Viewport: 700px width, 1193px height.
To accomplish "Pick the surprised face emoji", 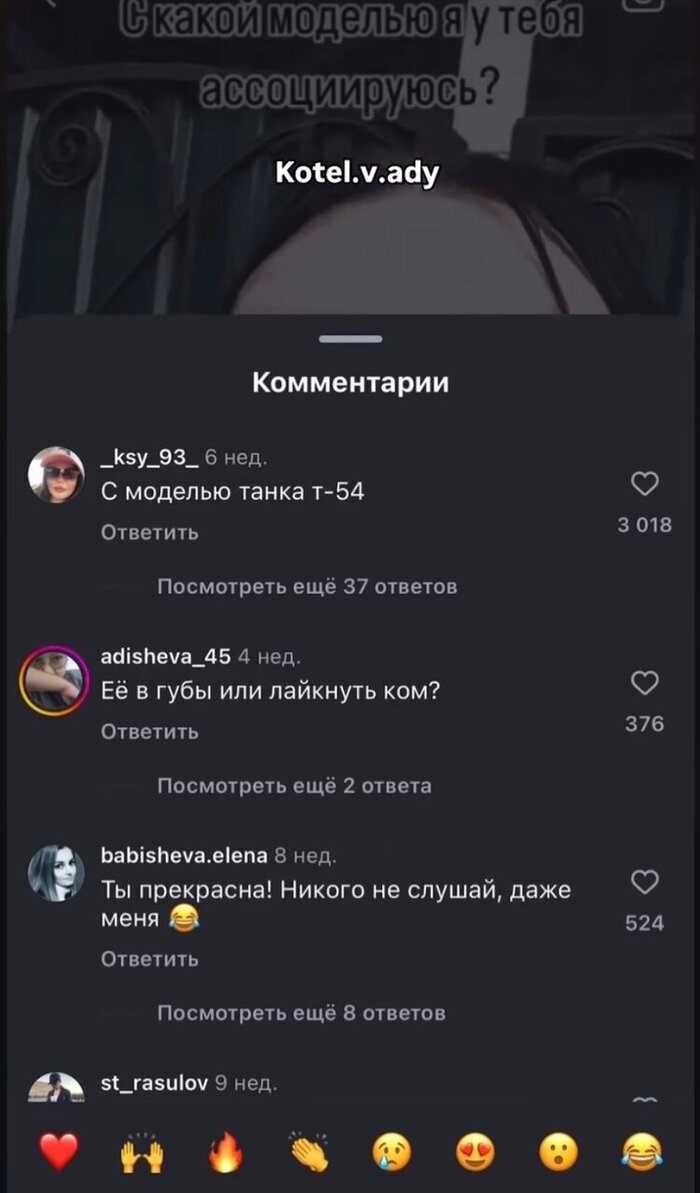I will click(558, 1152).
